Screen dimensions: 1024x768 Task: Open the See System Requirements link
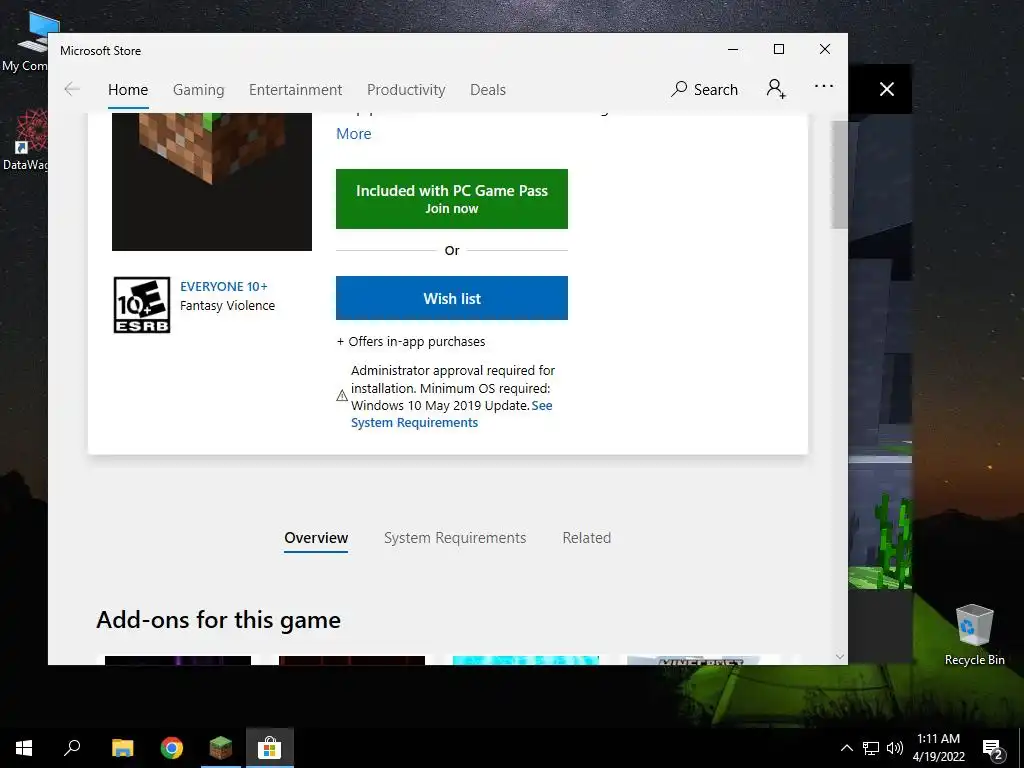click(414, 423)
